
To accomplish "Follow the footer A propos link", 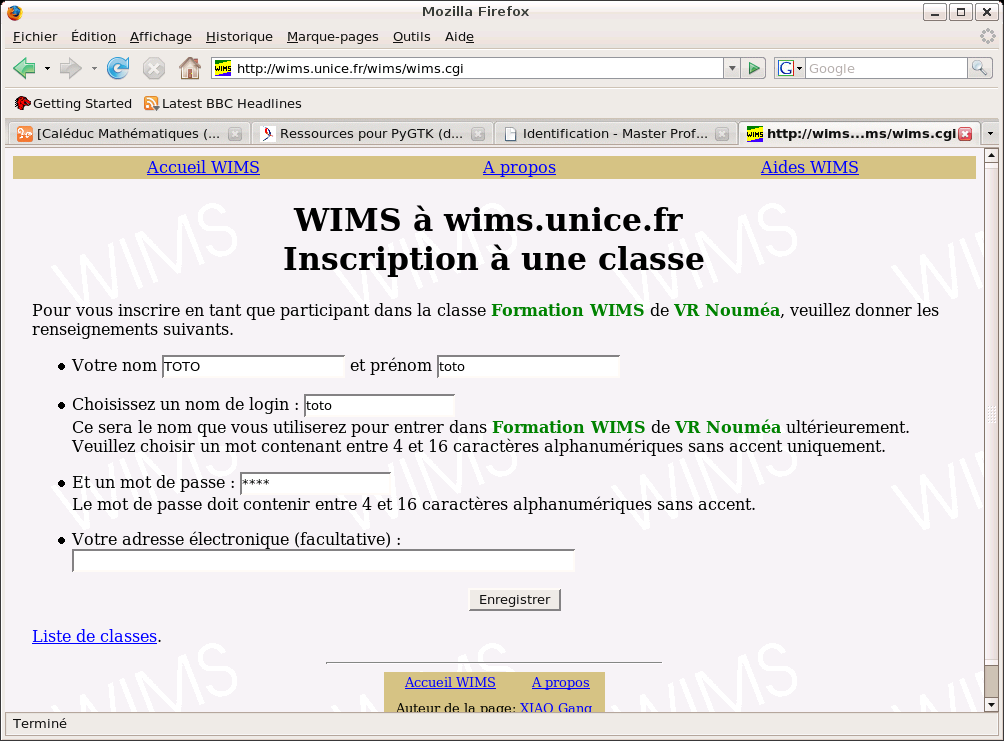I will (x=560, y=682).
